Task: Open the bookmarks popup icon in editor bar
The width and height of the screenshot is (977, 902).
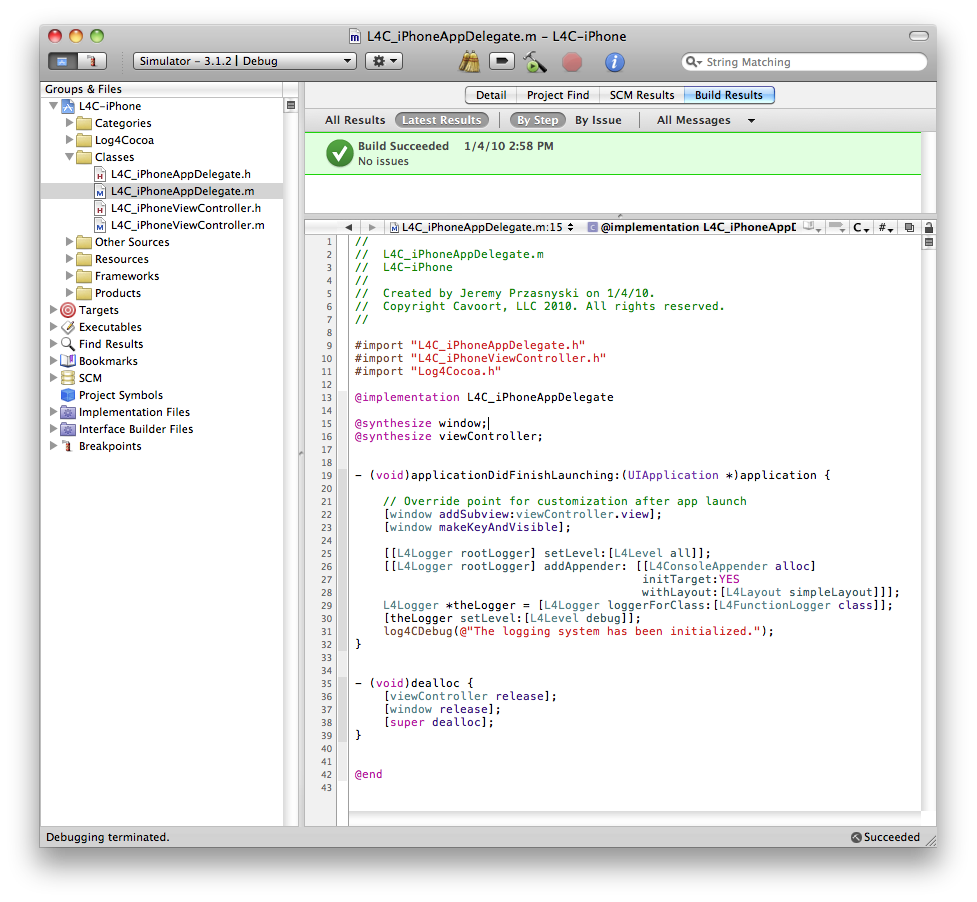Action: [x=812, y=227]
